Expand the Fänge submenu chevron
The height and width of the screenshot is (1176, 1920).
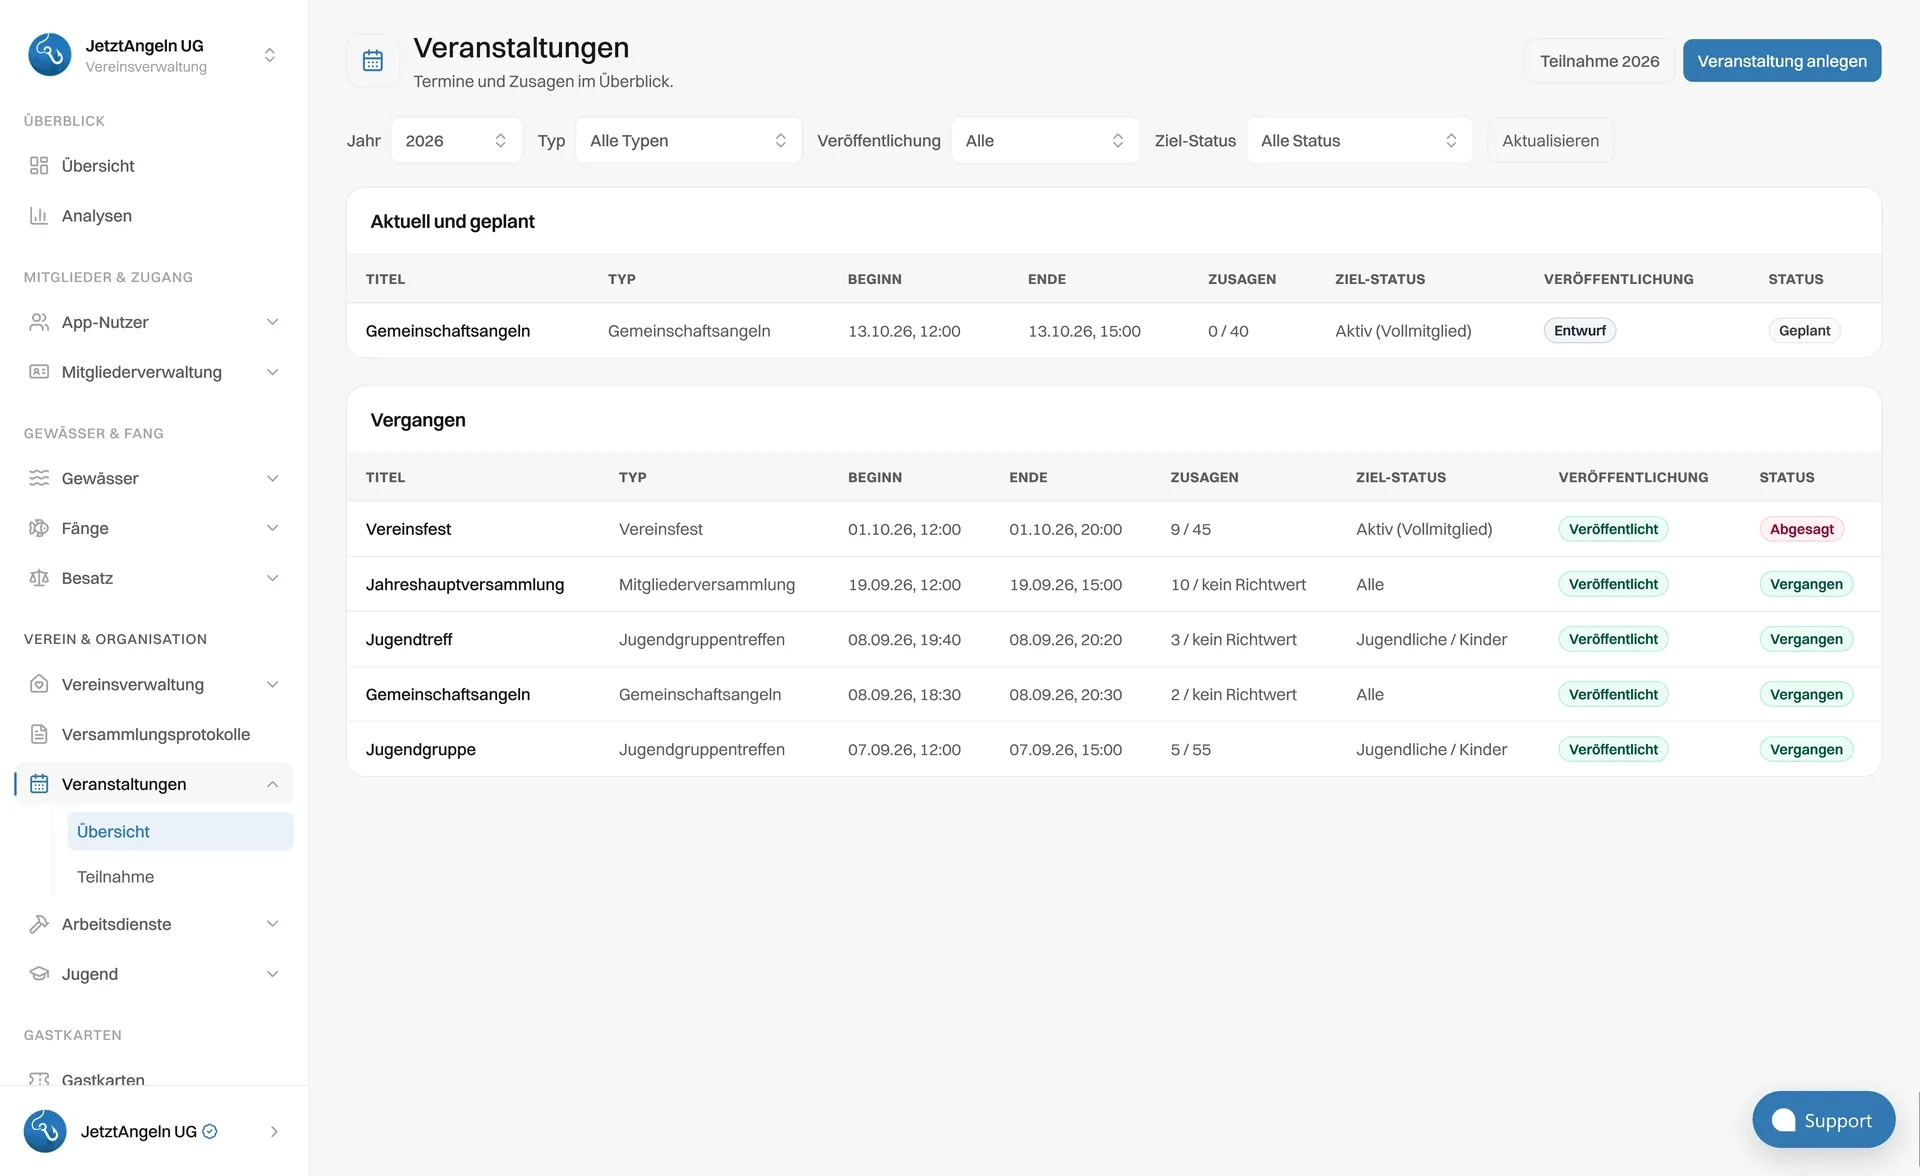coord(272,528)
